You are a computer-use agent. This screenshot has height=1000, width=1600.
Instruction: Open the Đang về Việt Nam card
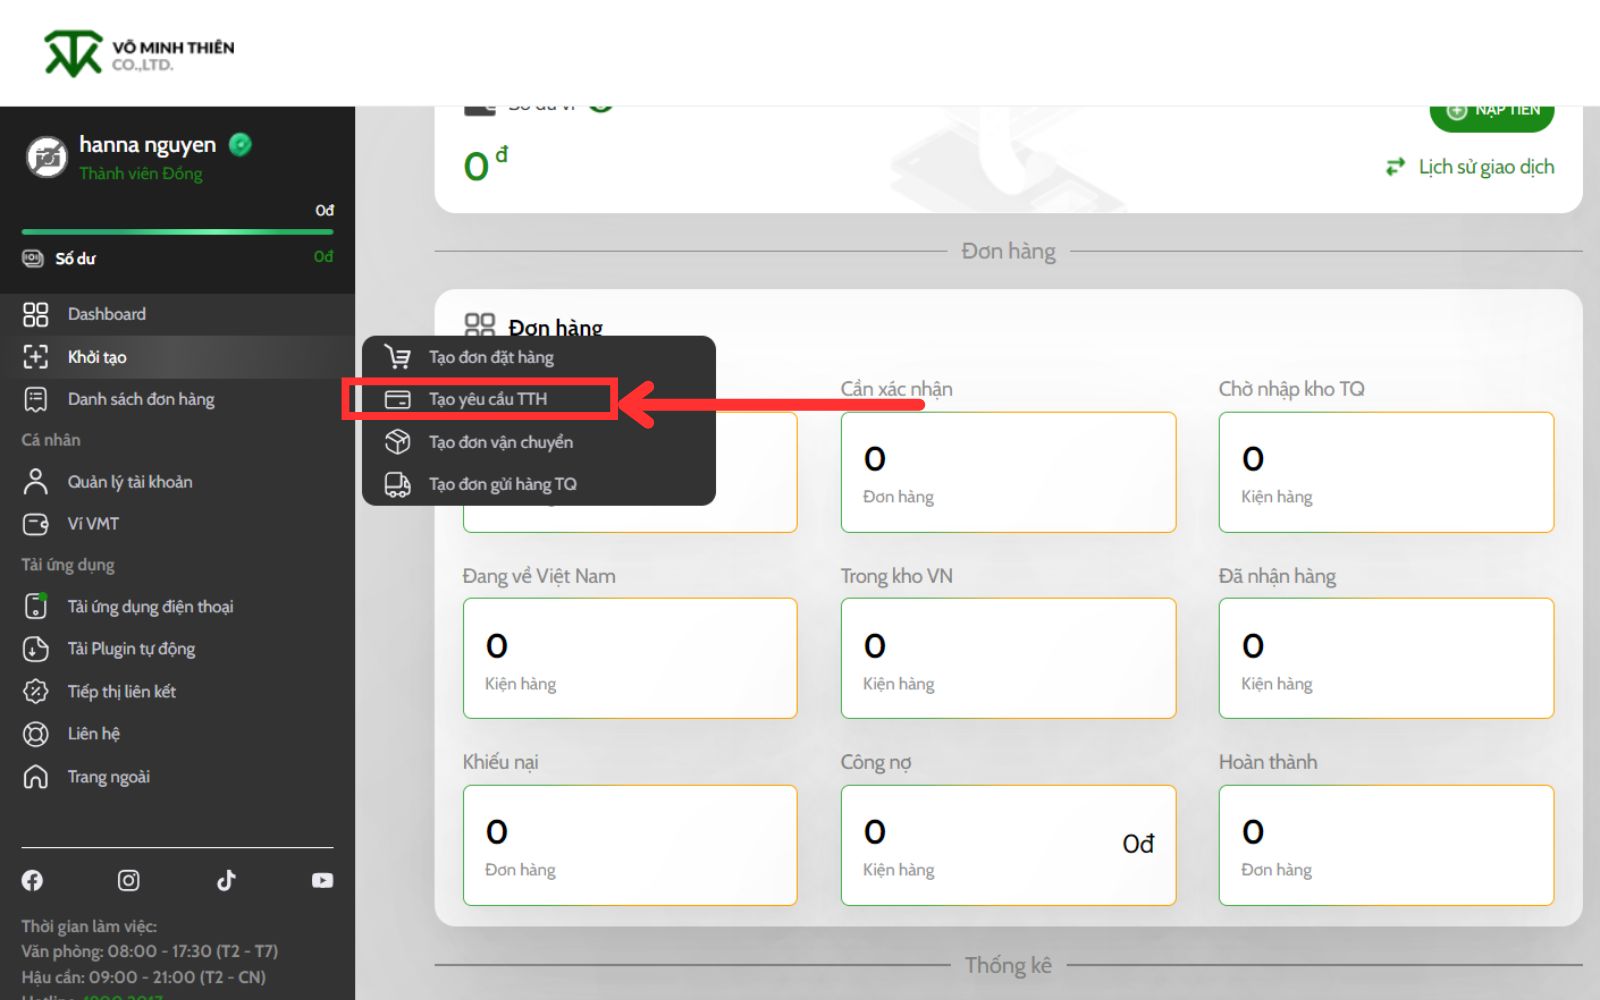(x=630, y=658)
